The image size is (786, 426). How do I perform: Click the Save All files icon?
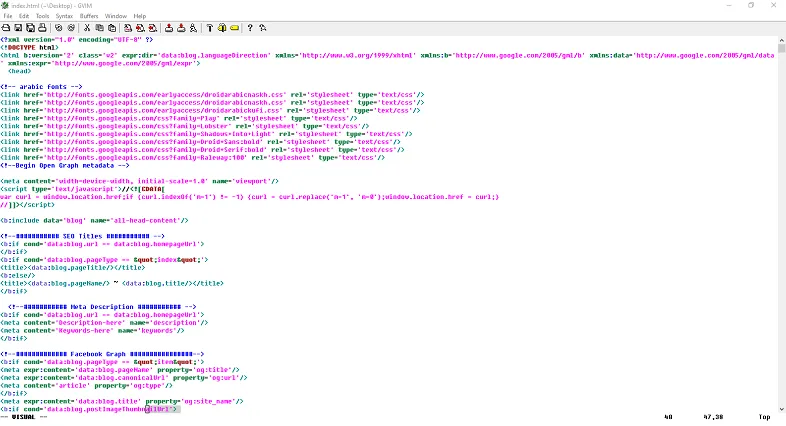(30, 28)
